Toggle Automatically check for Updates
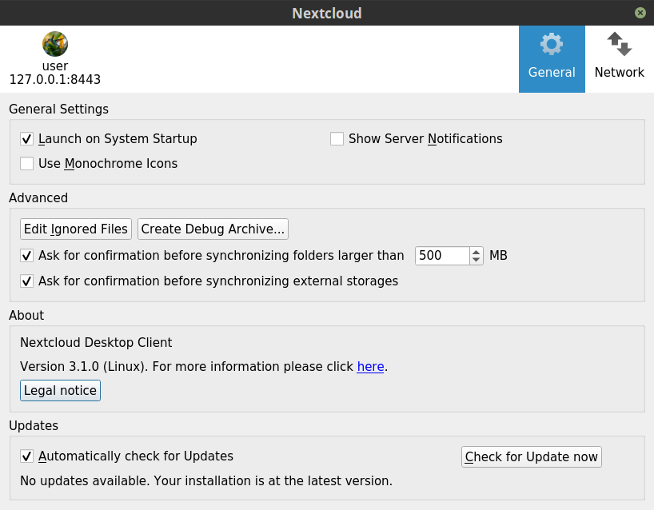 click(x=27, y=456)
